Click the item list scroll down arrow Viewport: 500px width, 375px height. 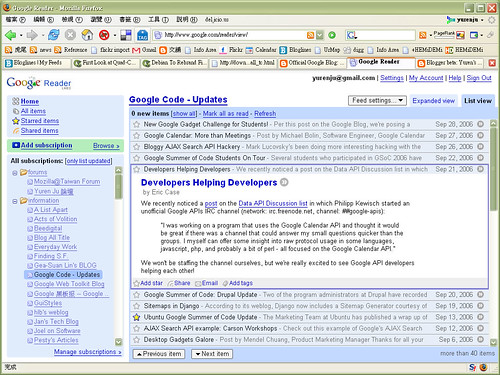[493, 342]
